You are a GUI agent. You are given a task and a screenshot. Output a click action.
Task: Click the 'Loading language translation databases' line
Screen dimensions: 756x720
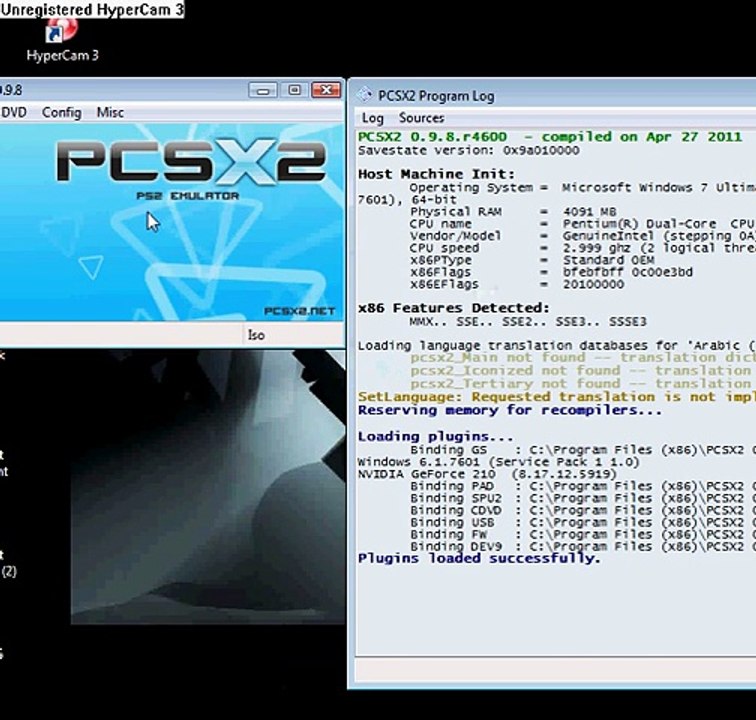click(556, 346)
